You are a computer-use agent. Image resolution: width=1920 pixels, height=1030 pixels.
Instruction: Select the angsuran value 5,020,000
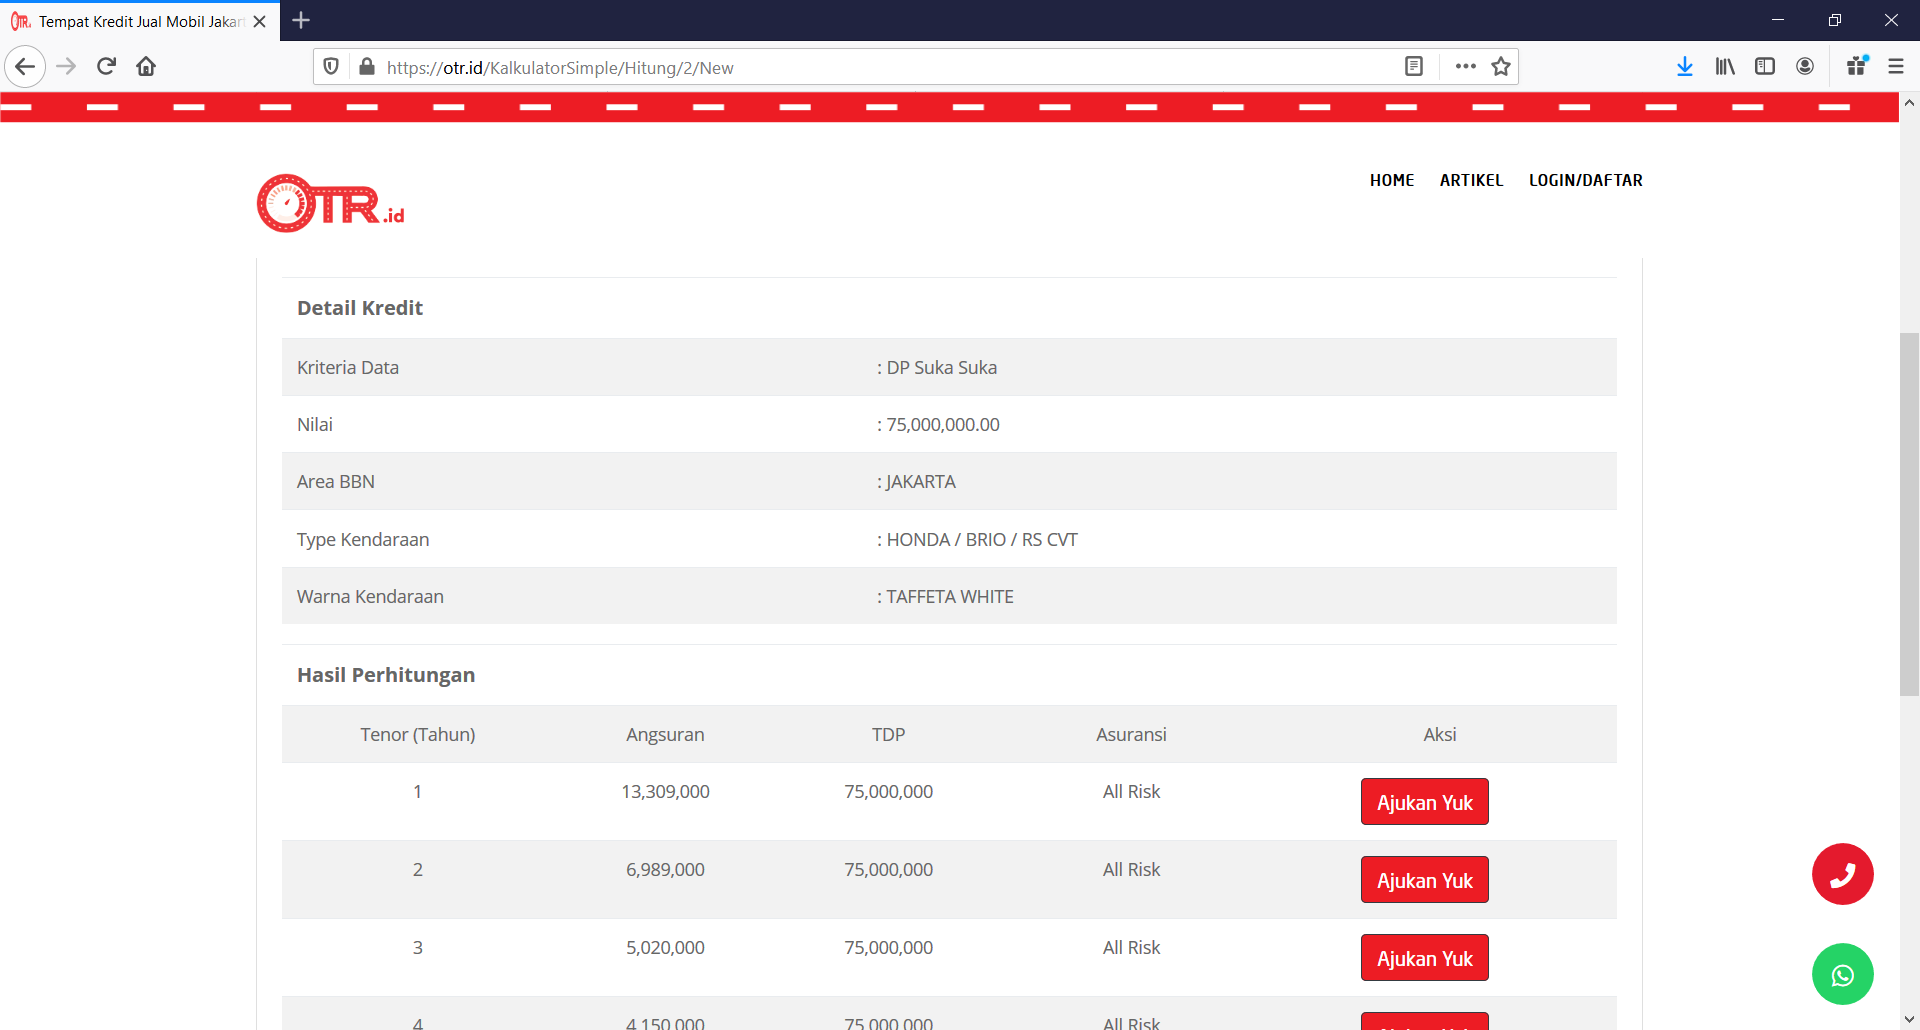[x=665, y=948]
